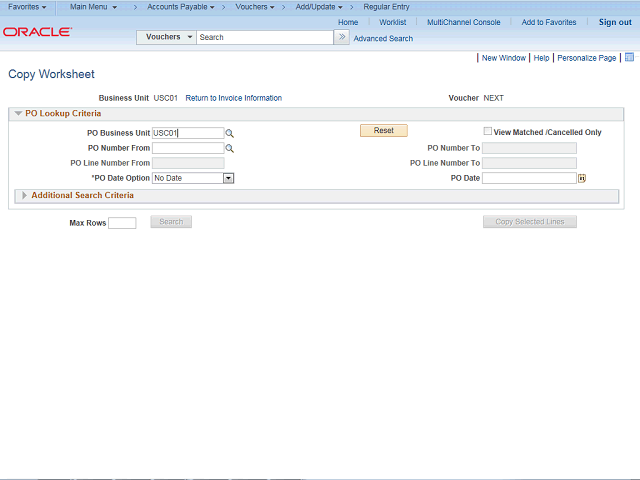Click the Oracle logo
640x480 pixels.
(38, 32)
